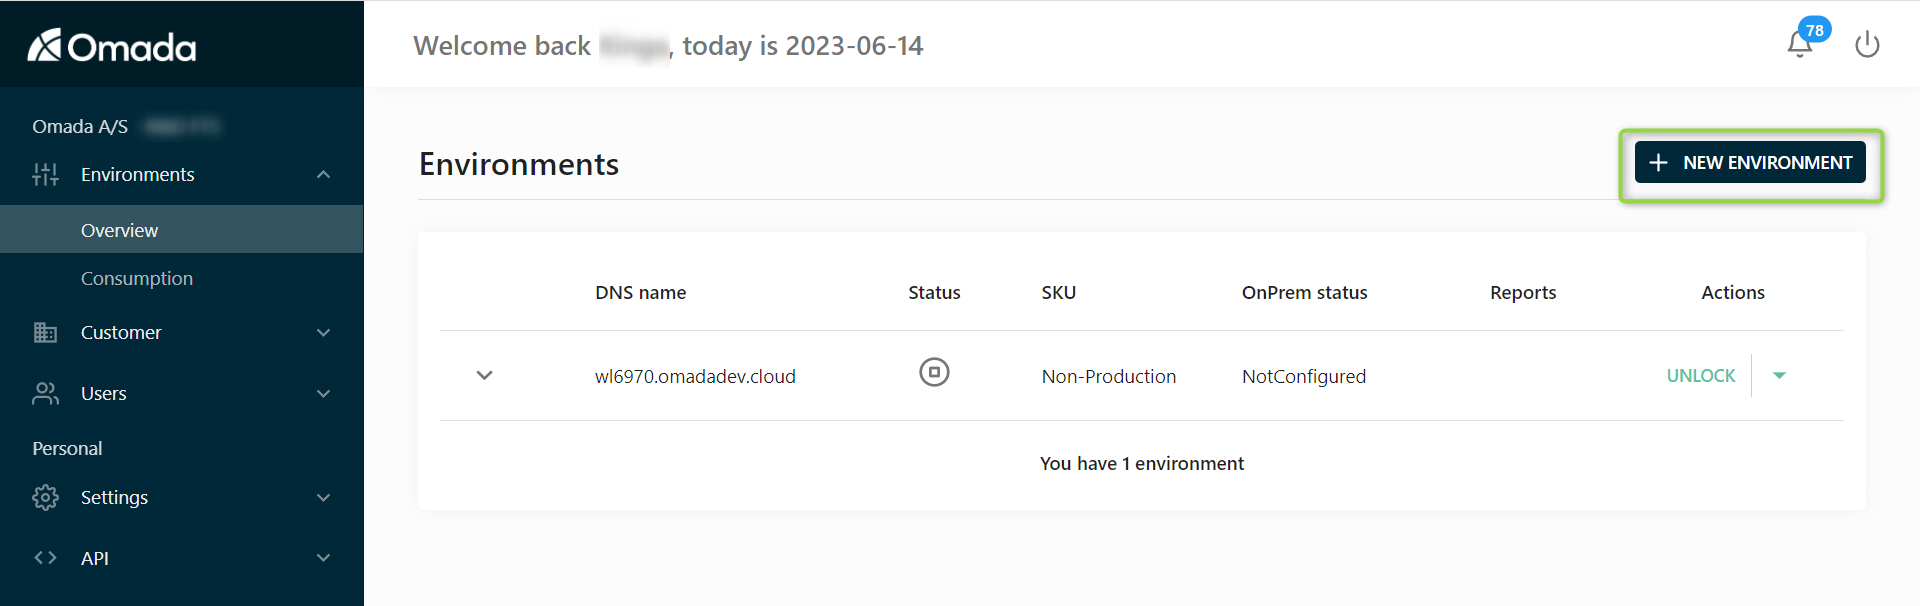Expand the wl6970.omadadev.cloud row details

click(485, 376)
